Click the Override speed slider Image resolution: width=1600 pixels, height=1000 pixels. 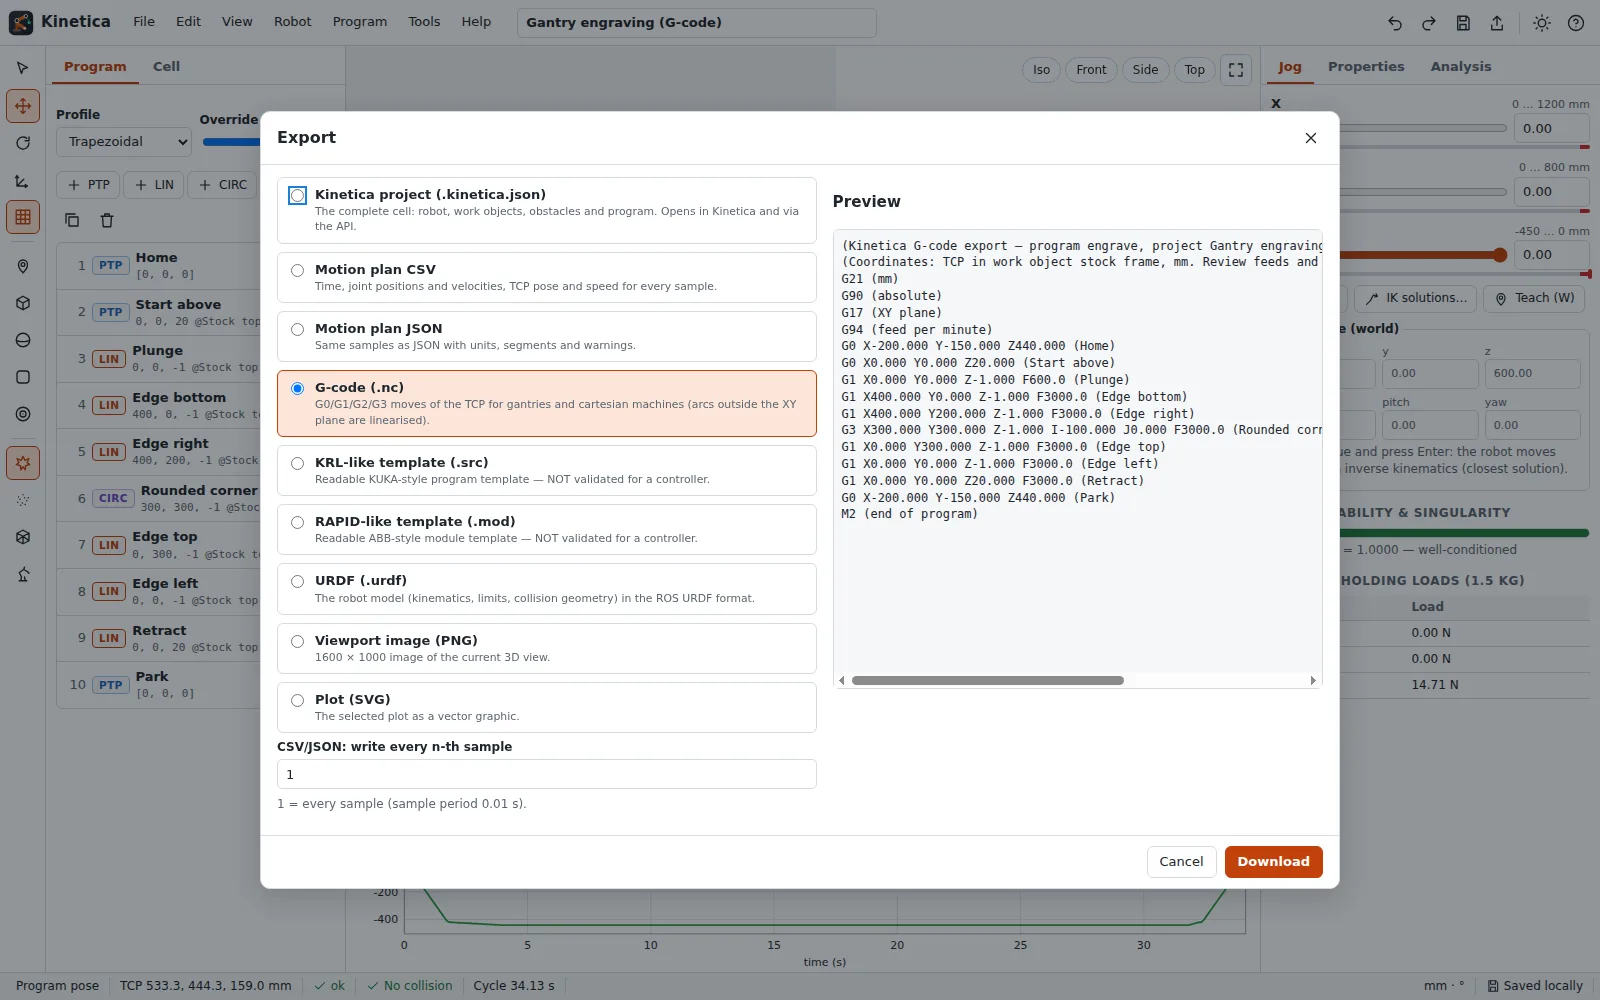[x=231, y=142]
